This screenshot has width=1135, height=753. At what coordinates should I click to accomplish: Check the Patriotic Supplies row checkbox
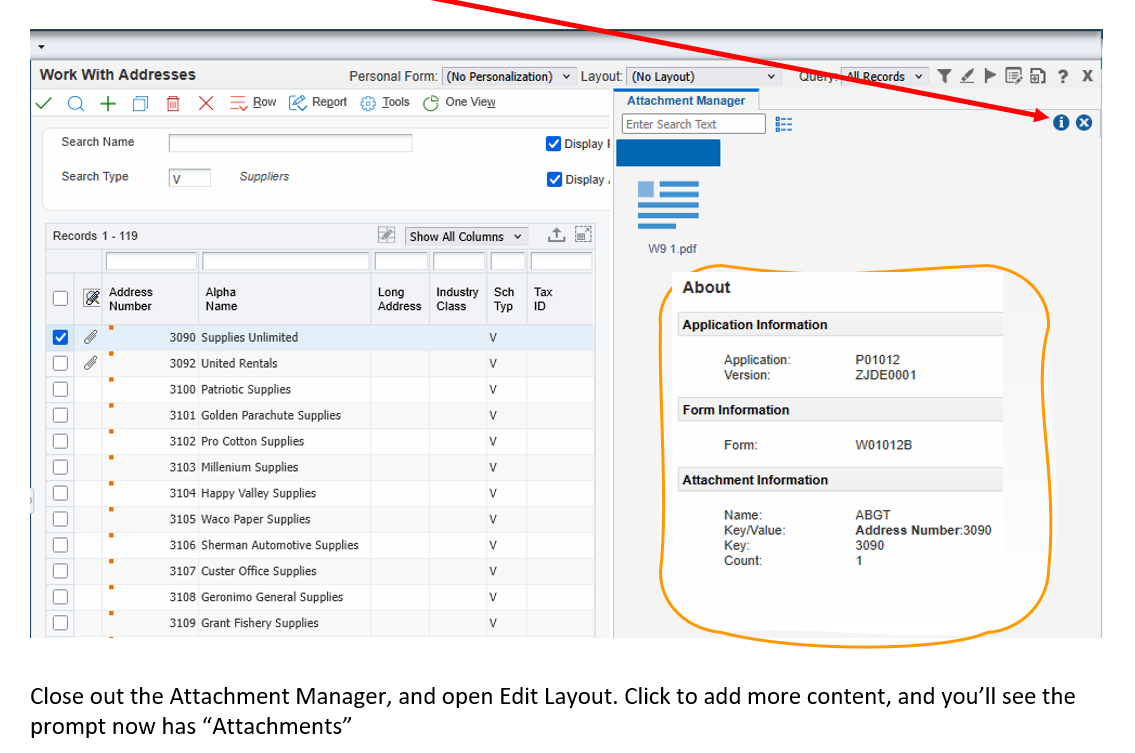[60, 389]
